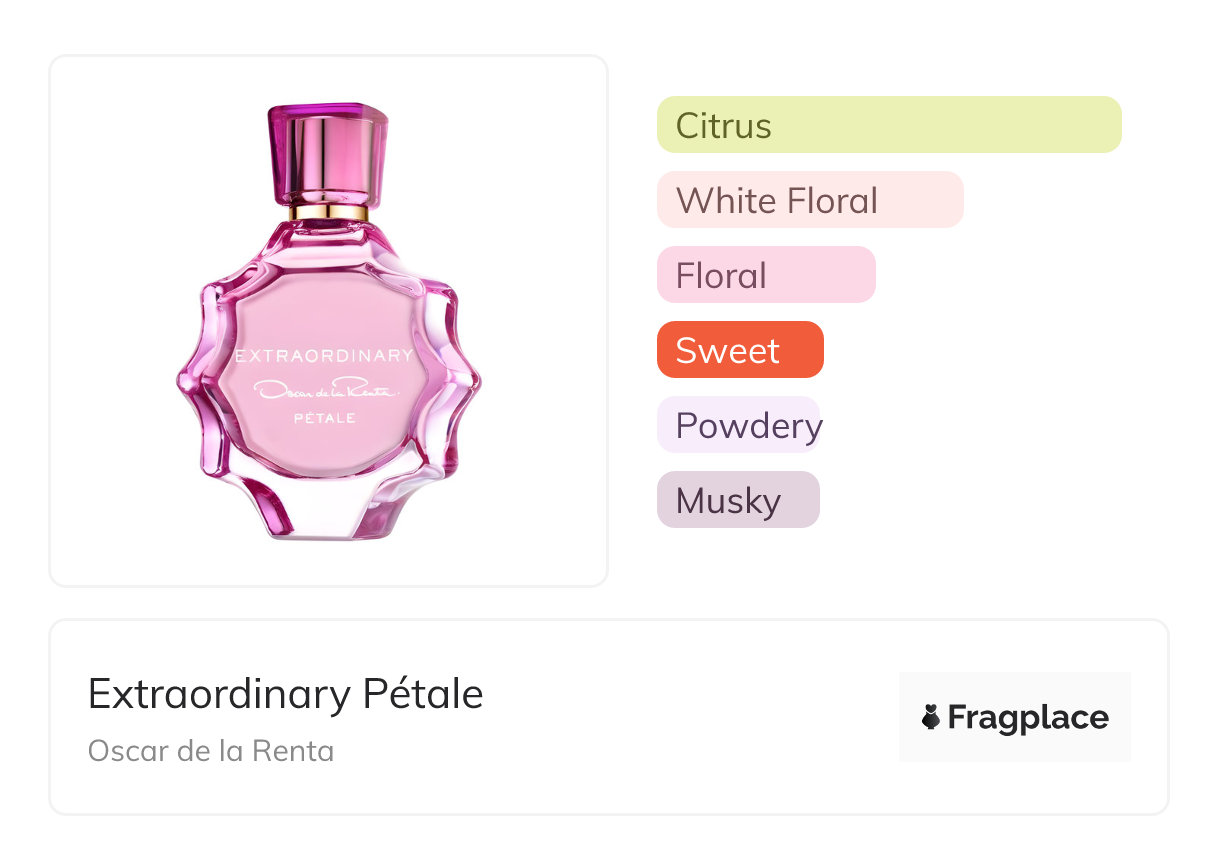
Task: Select the Citrus accord bar
Action: [888, 125]
